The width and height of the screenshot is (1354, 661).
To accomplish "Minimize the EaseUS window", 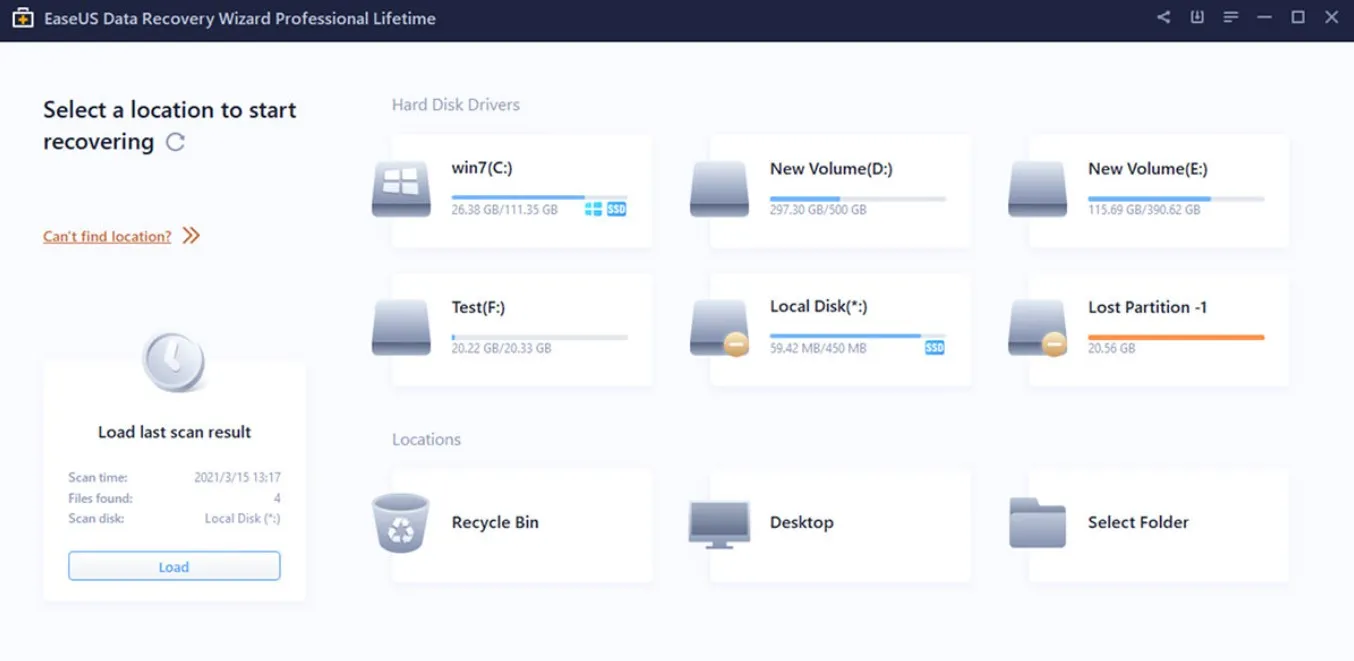I will (1265, 17).
